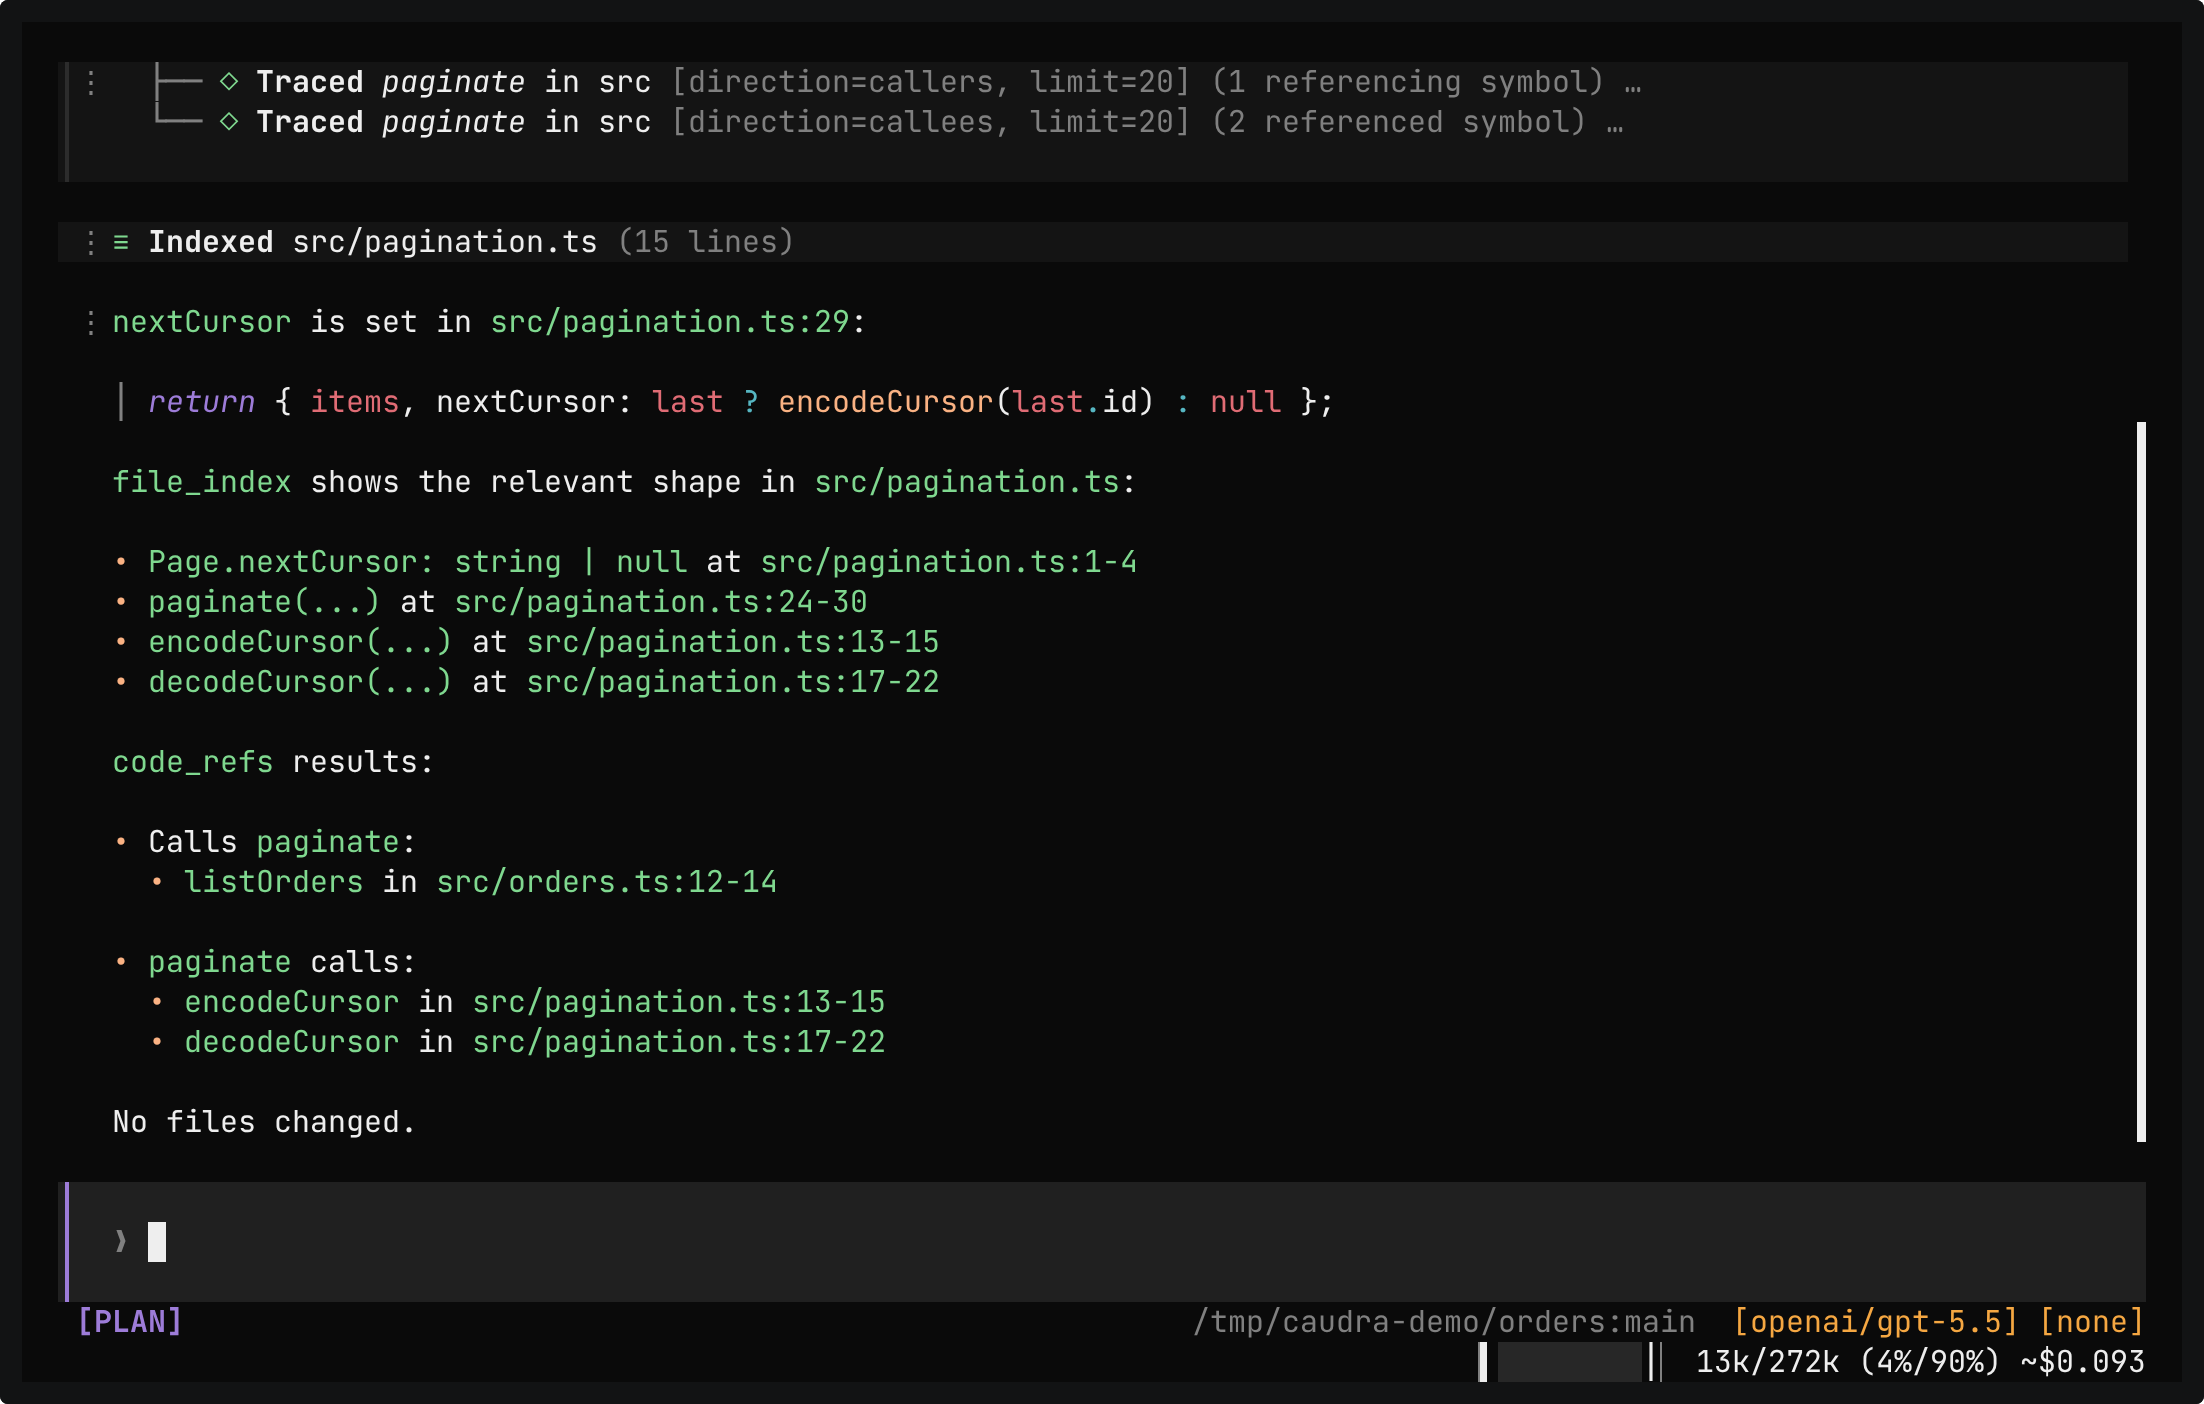2204x1404 pixels.
Task: Click the vertical dots handle beside Indexed row
Action: (91, 242)
